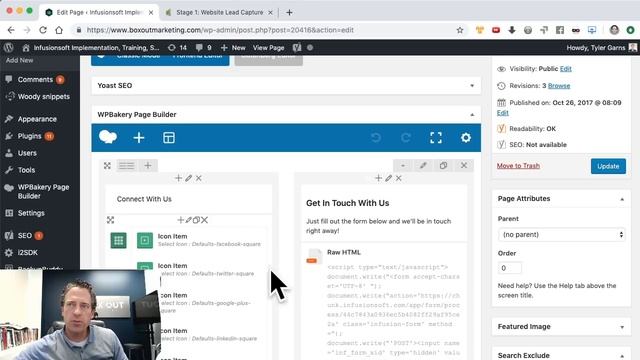This screenshot has height=360, width=640.
Task: Click the undo arrow in WPBakery toolbar
Action: pyautogui.click(x=376, y=138)
